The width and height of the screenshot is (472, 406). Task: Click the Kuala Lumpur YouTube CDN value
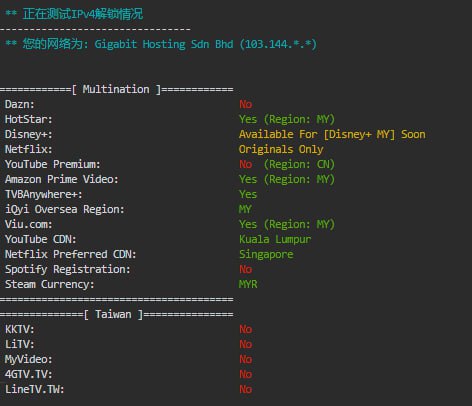[275, 239]
